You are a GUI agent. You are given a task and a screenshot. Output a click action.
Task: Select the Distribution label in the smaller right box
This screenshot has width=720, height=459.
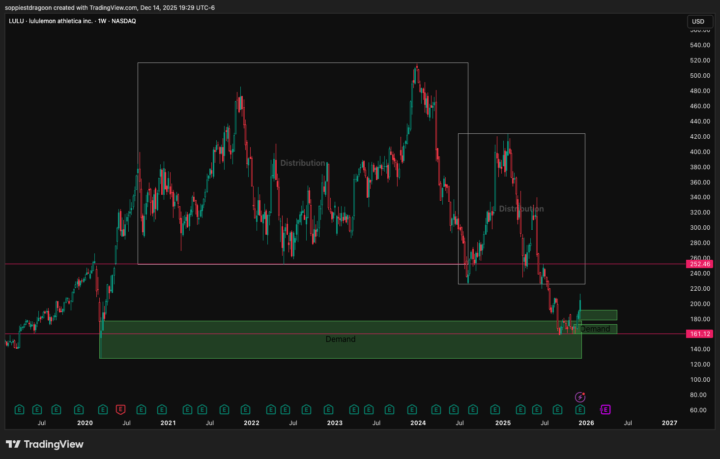click(521, 209)
